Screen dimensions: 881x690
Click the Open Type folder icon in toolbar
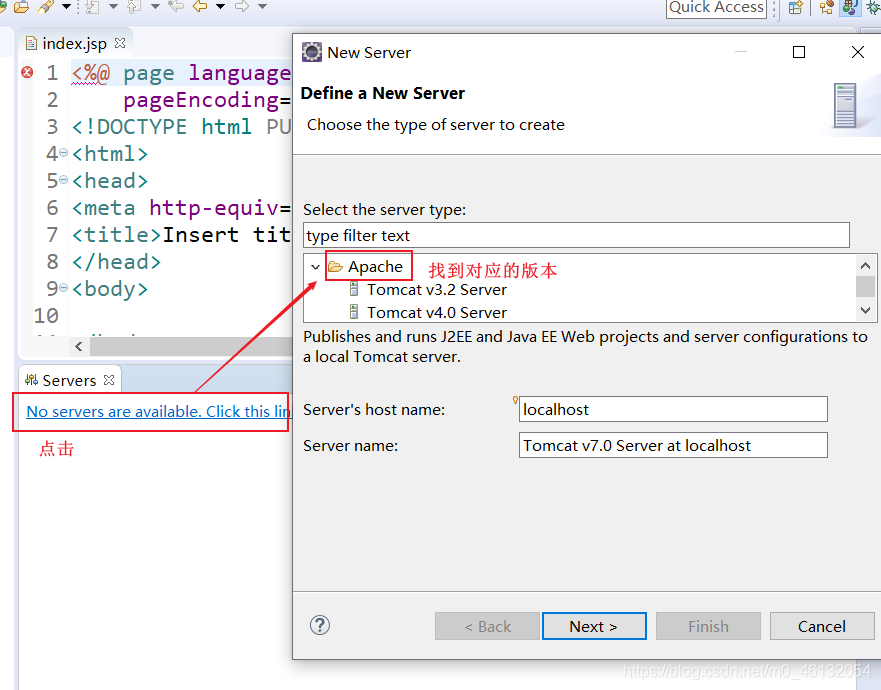(x=21, y=7)
